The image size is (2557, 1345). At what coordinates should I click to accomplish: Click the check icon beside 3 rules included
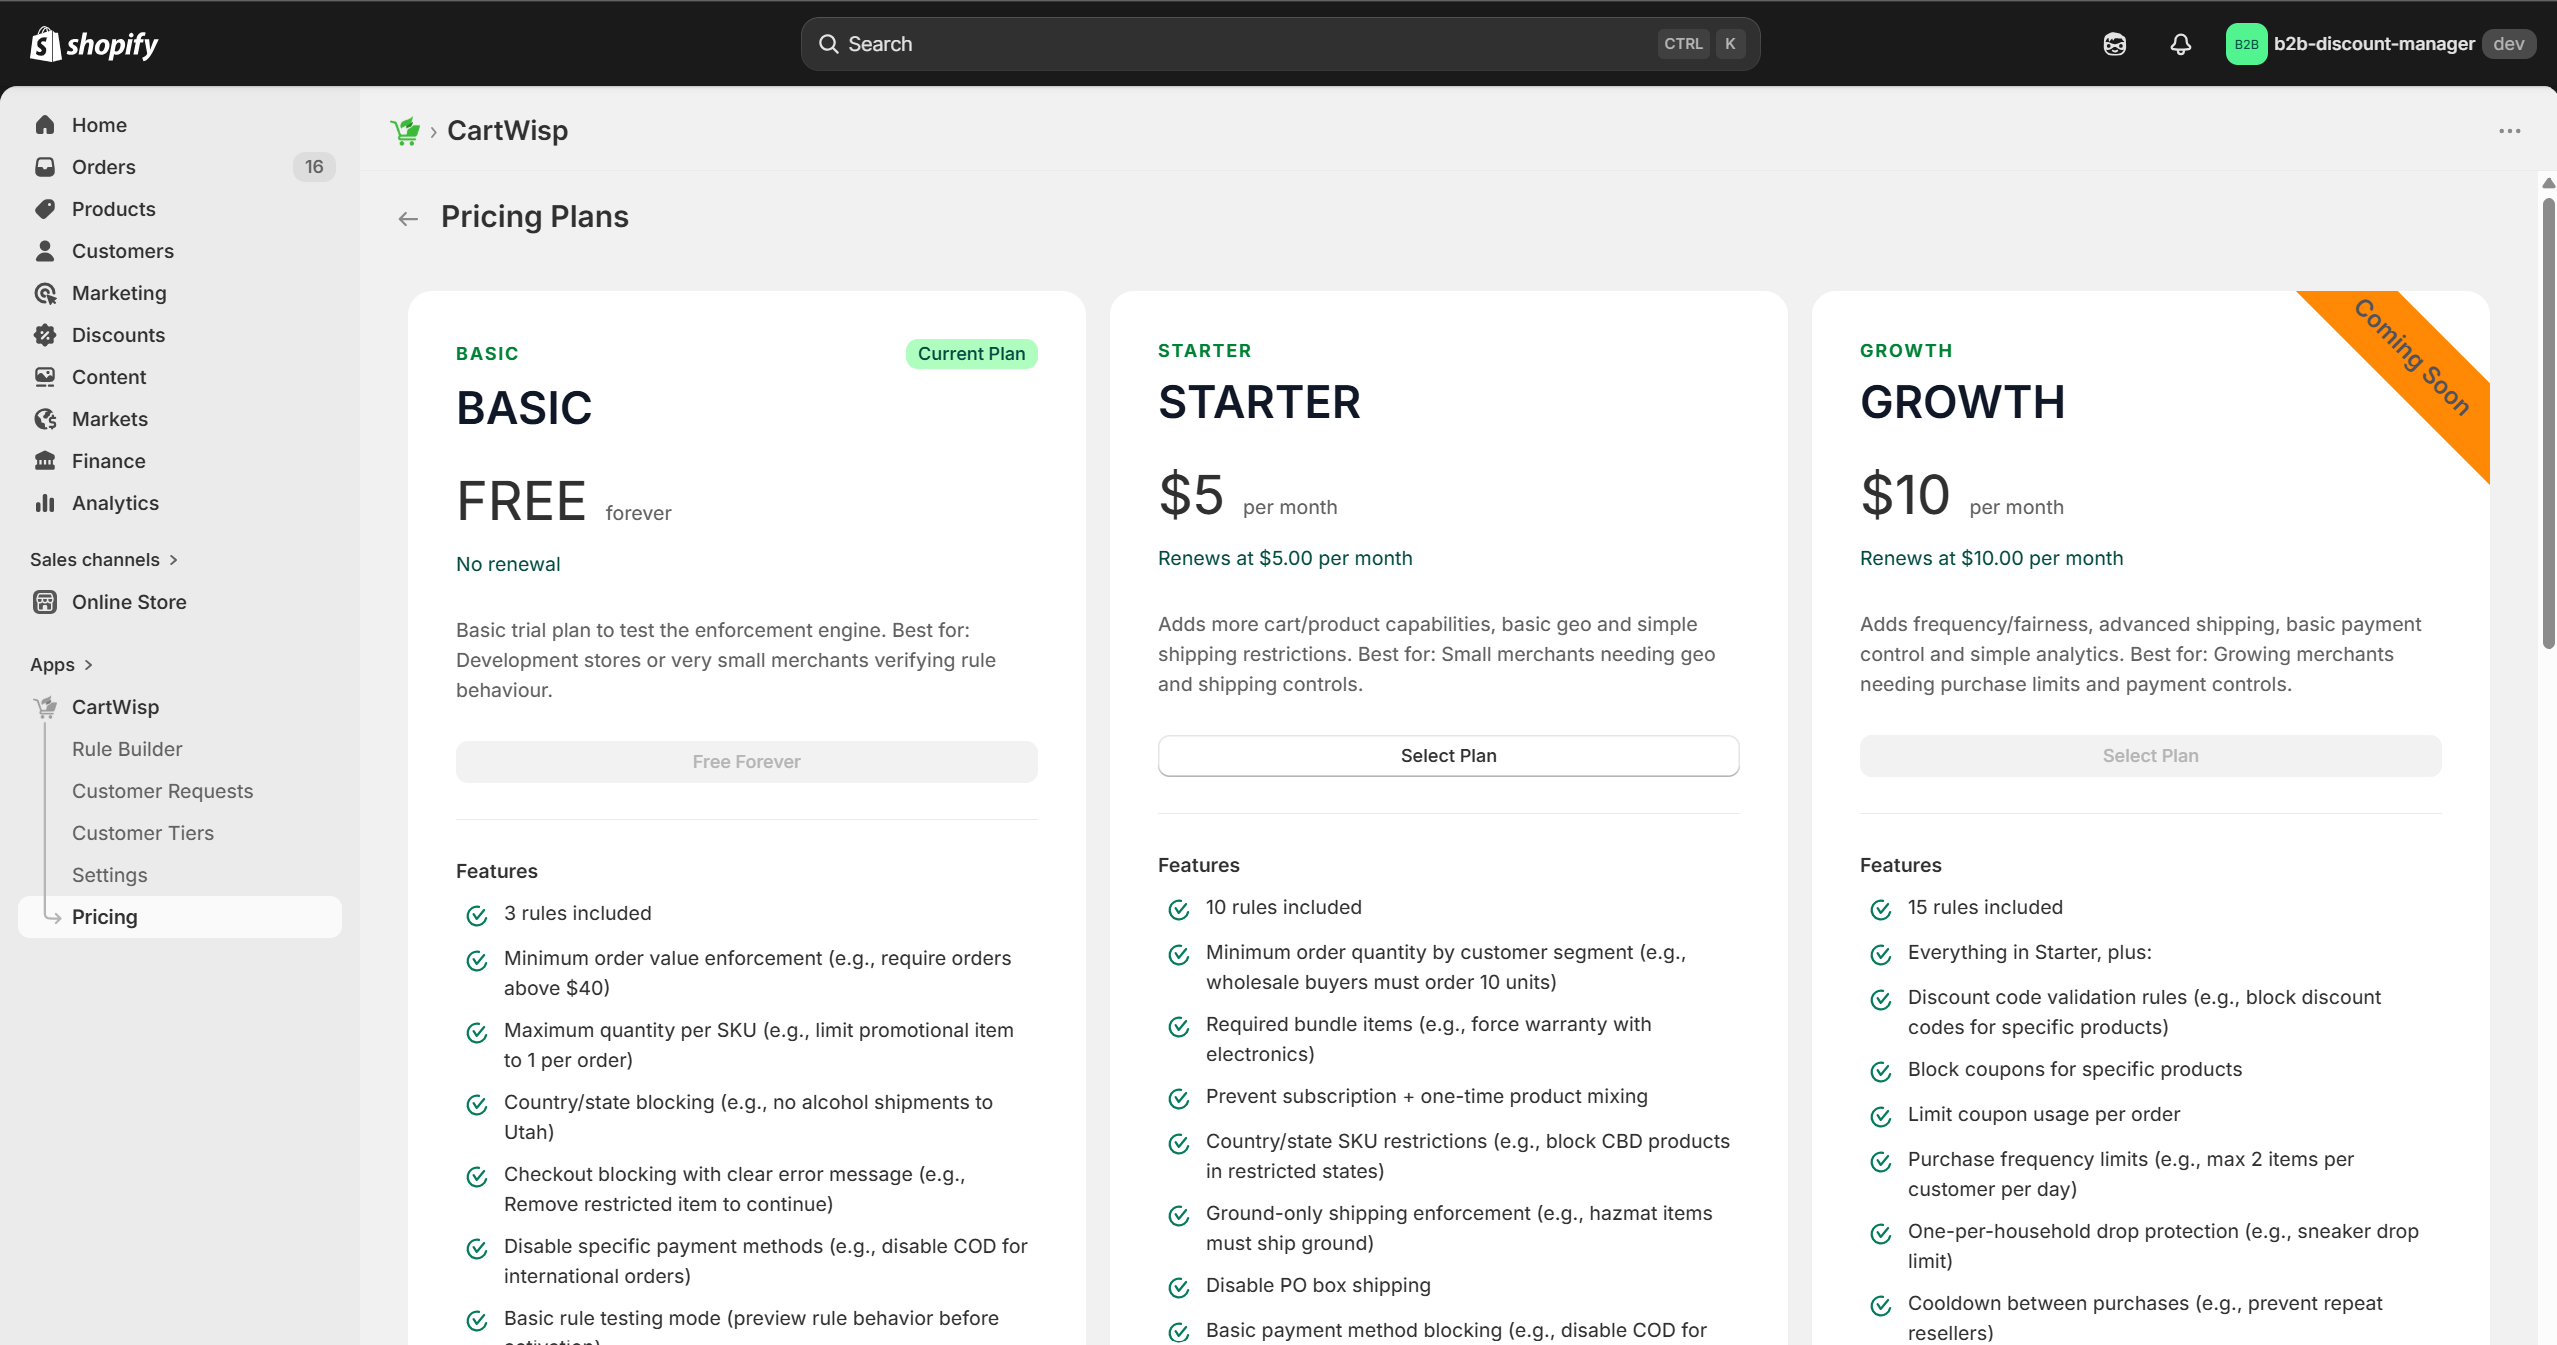click(477, 915)
